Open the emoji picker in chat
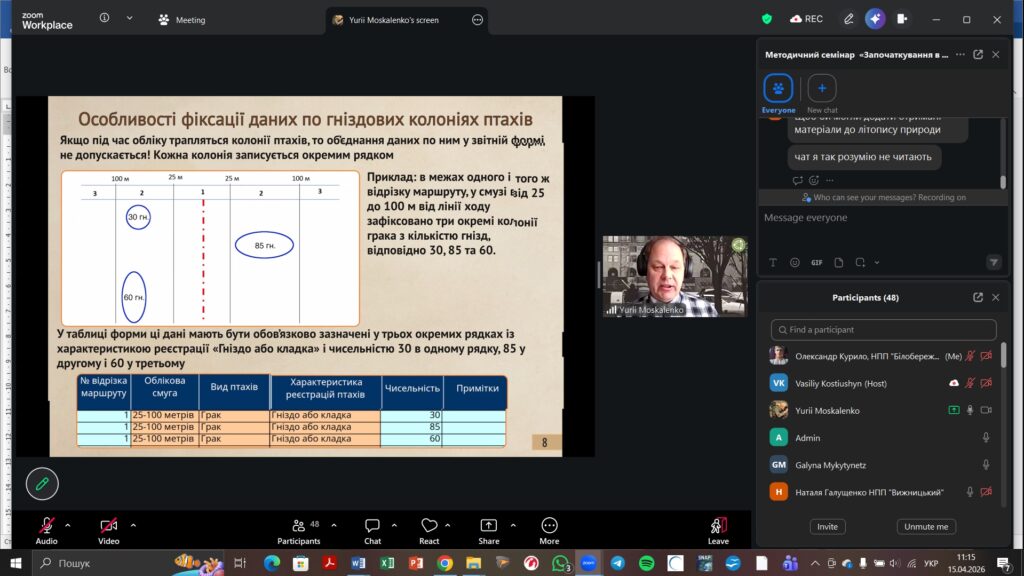The image size is (1024, 576). pos(795,262)
